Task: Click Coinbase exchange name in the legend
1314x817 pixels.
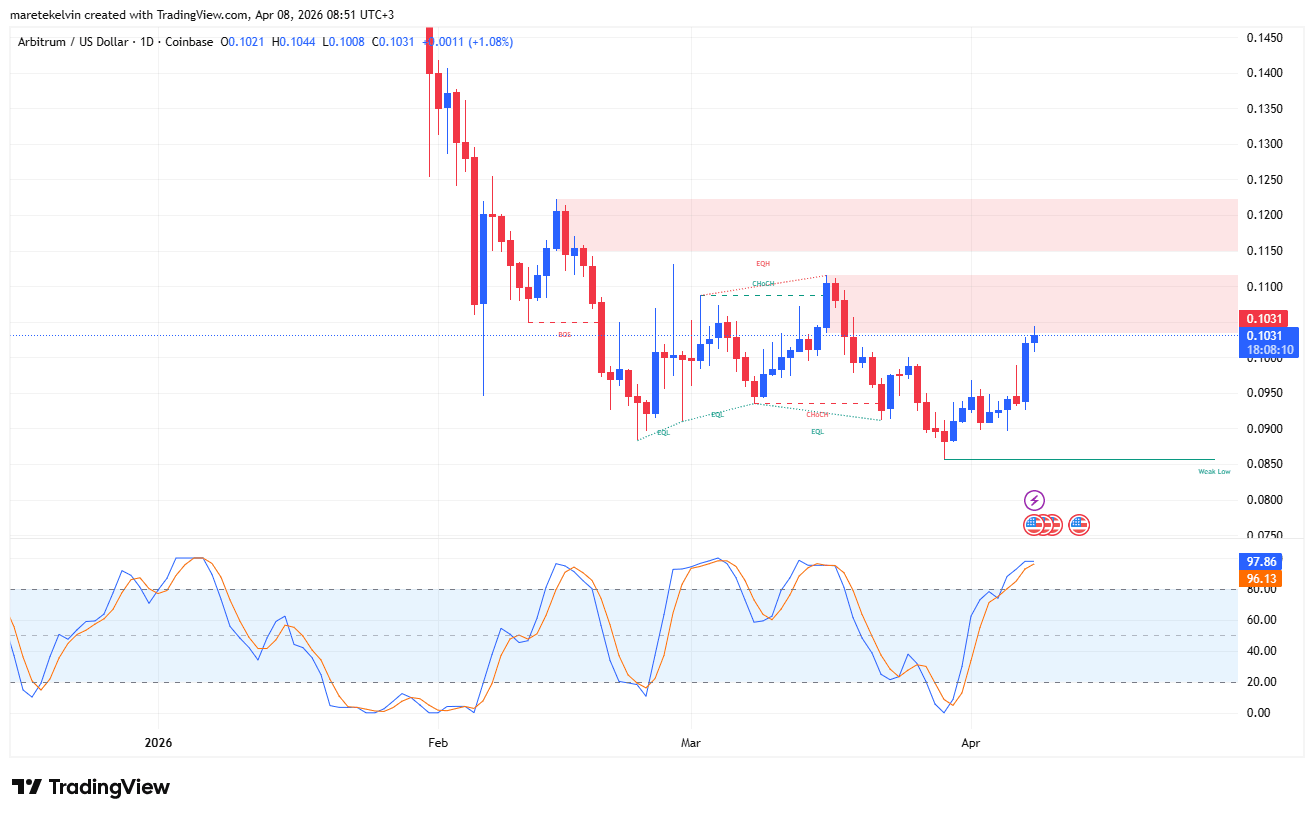Action: (x=189, y=42)
